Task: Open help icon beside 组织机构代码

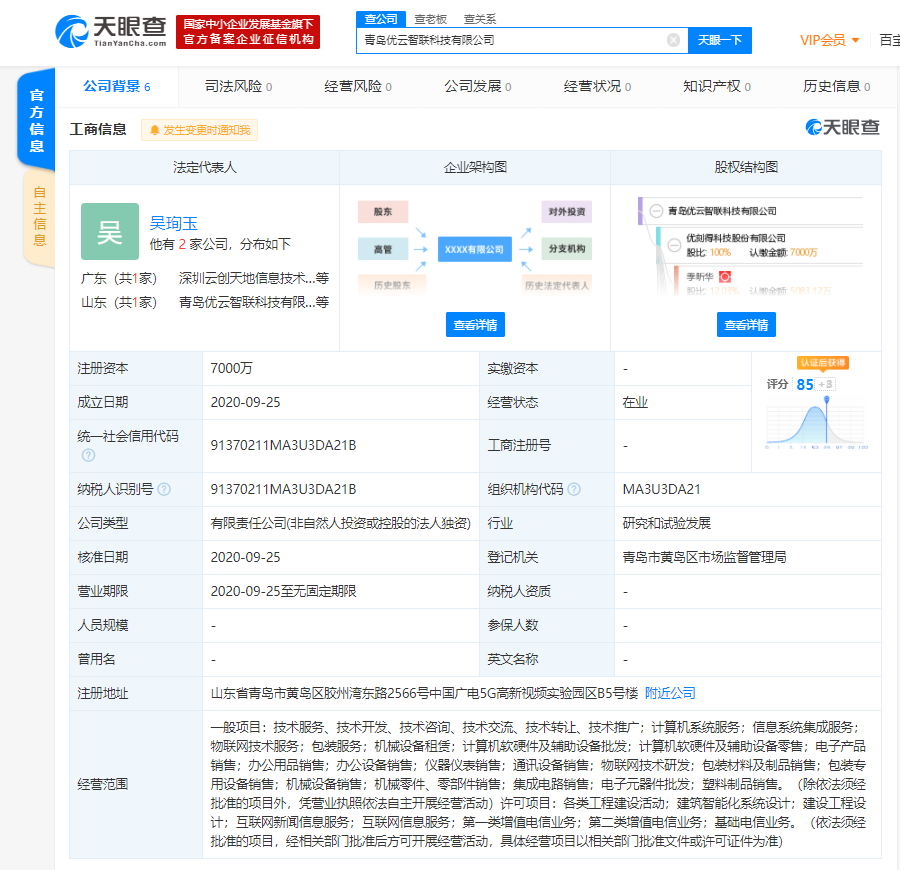Action: click(574, 489)
